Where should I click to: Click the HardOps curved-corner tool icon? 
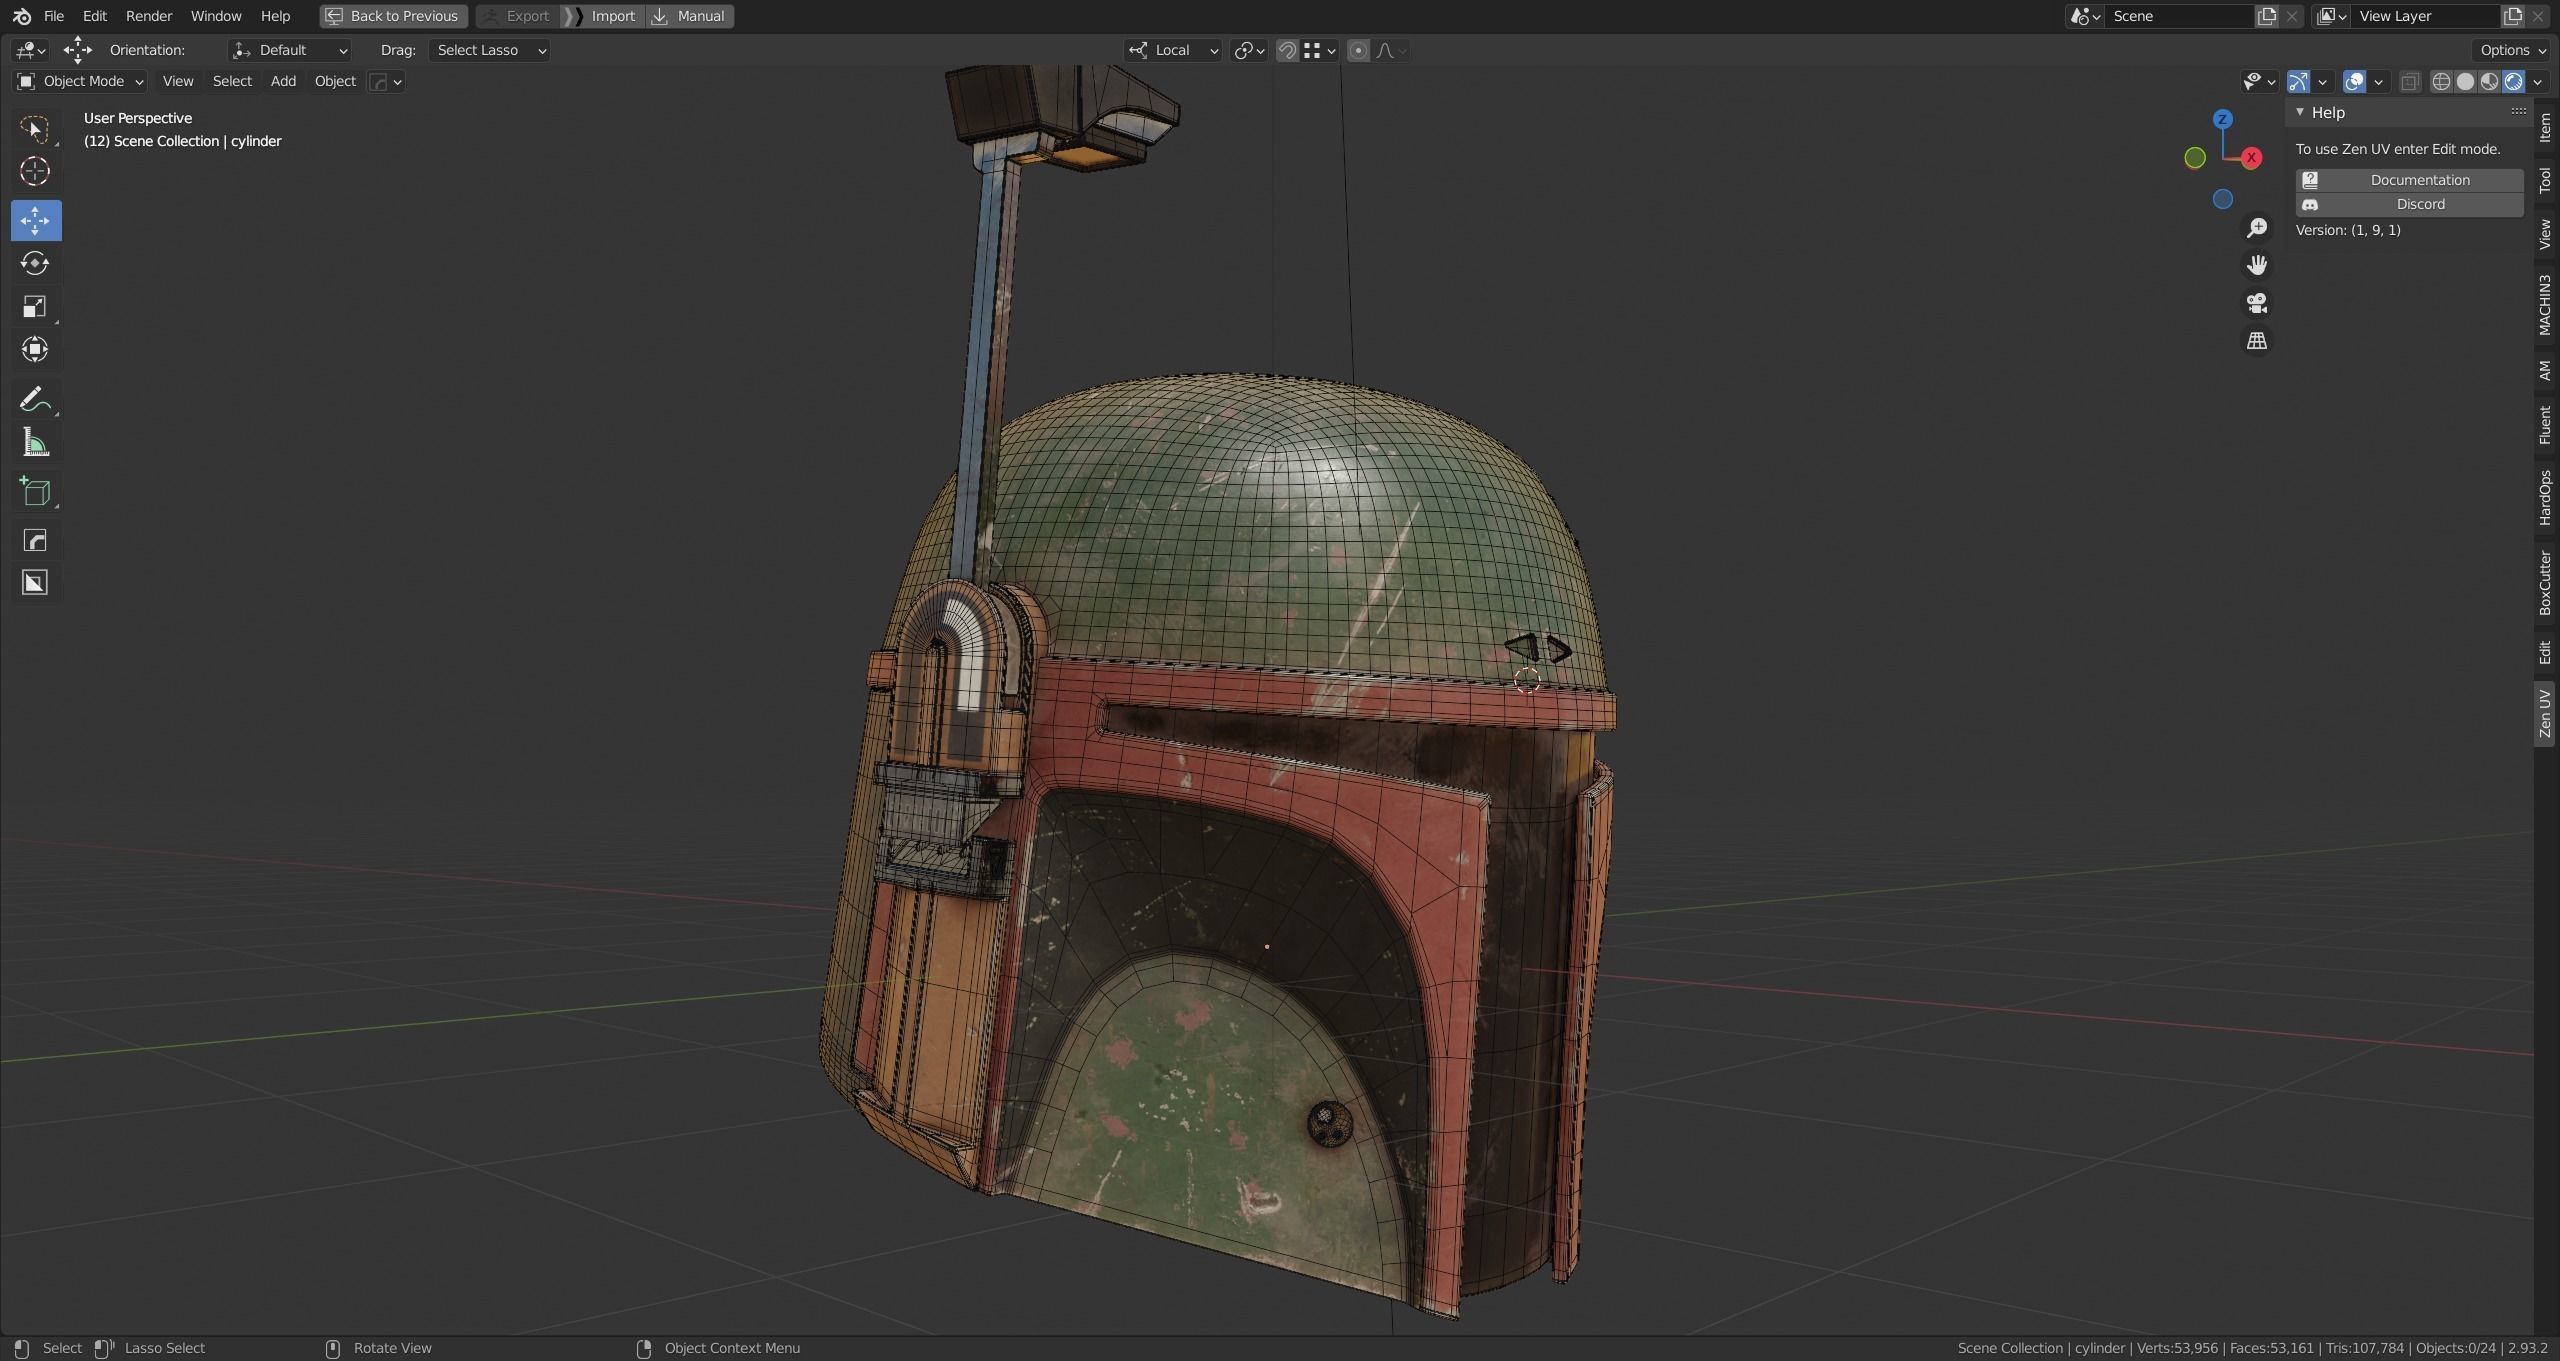(x=35, y=540)
